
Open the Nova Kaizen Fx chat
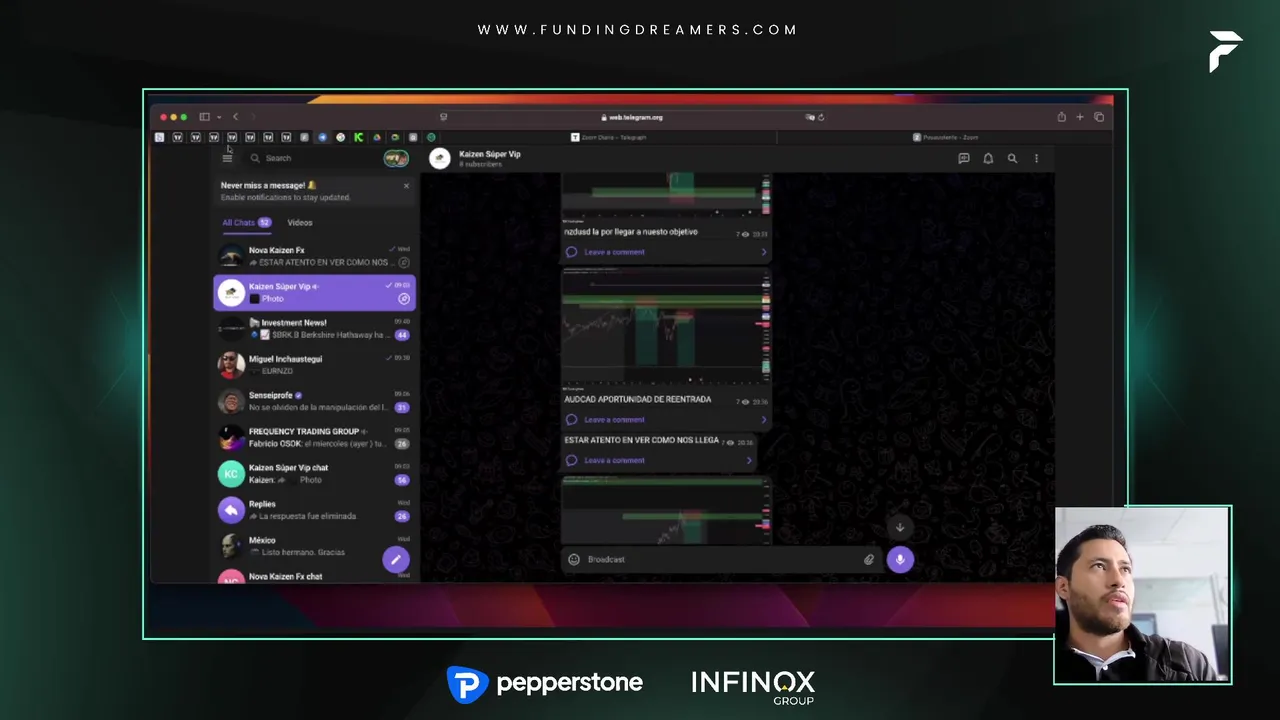pos(314,256)
